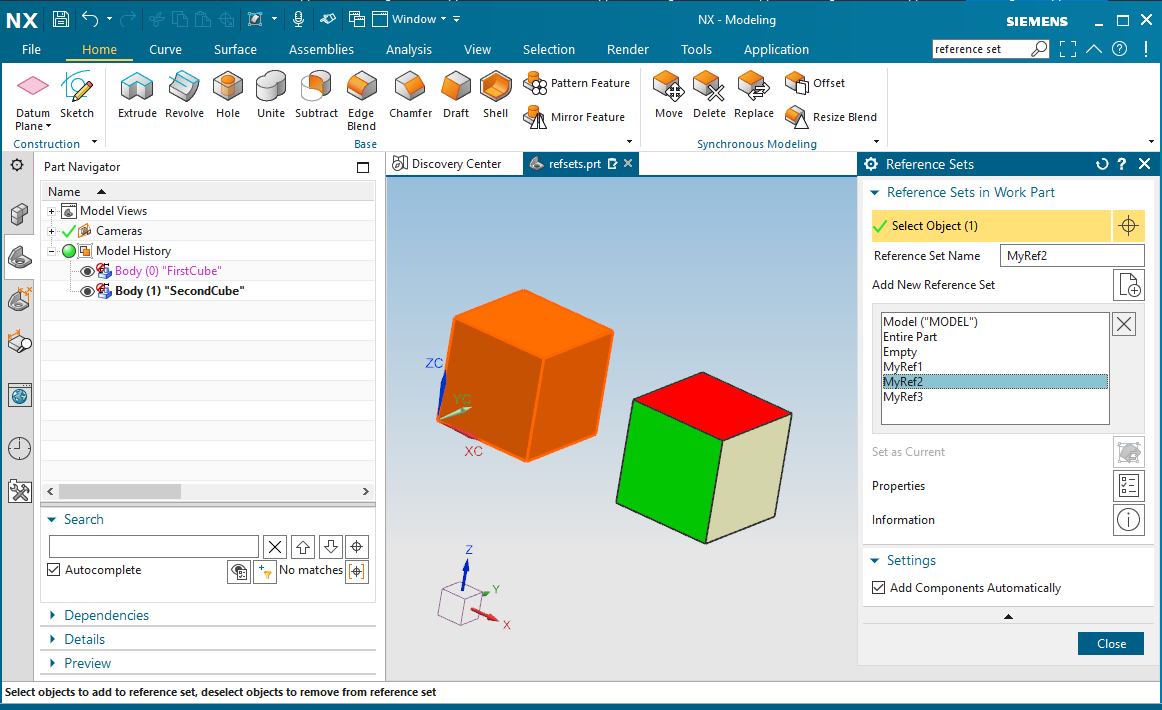Select the Delete Face tool
Image resolution: width=1162 pixels, height=710 pixels.
pos(709,95)
